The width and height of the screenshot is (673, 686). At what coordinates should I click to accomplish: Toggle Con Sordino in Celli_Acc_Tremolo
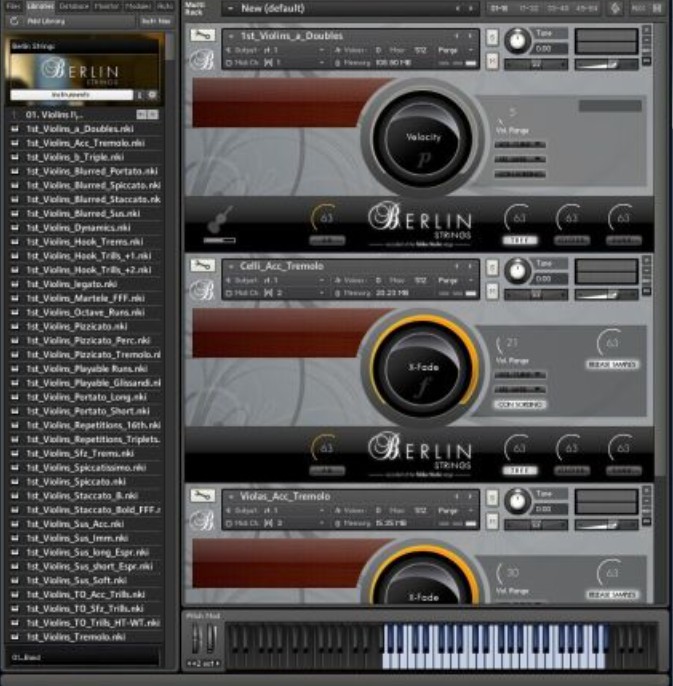(520, 405)
